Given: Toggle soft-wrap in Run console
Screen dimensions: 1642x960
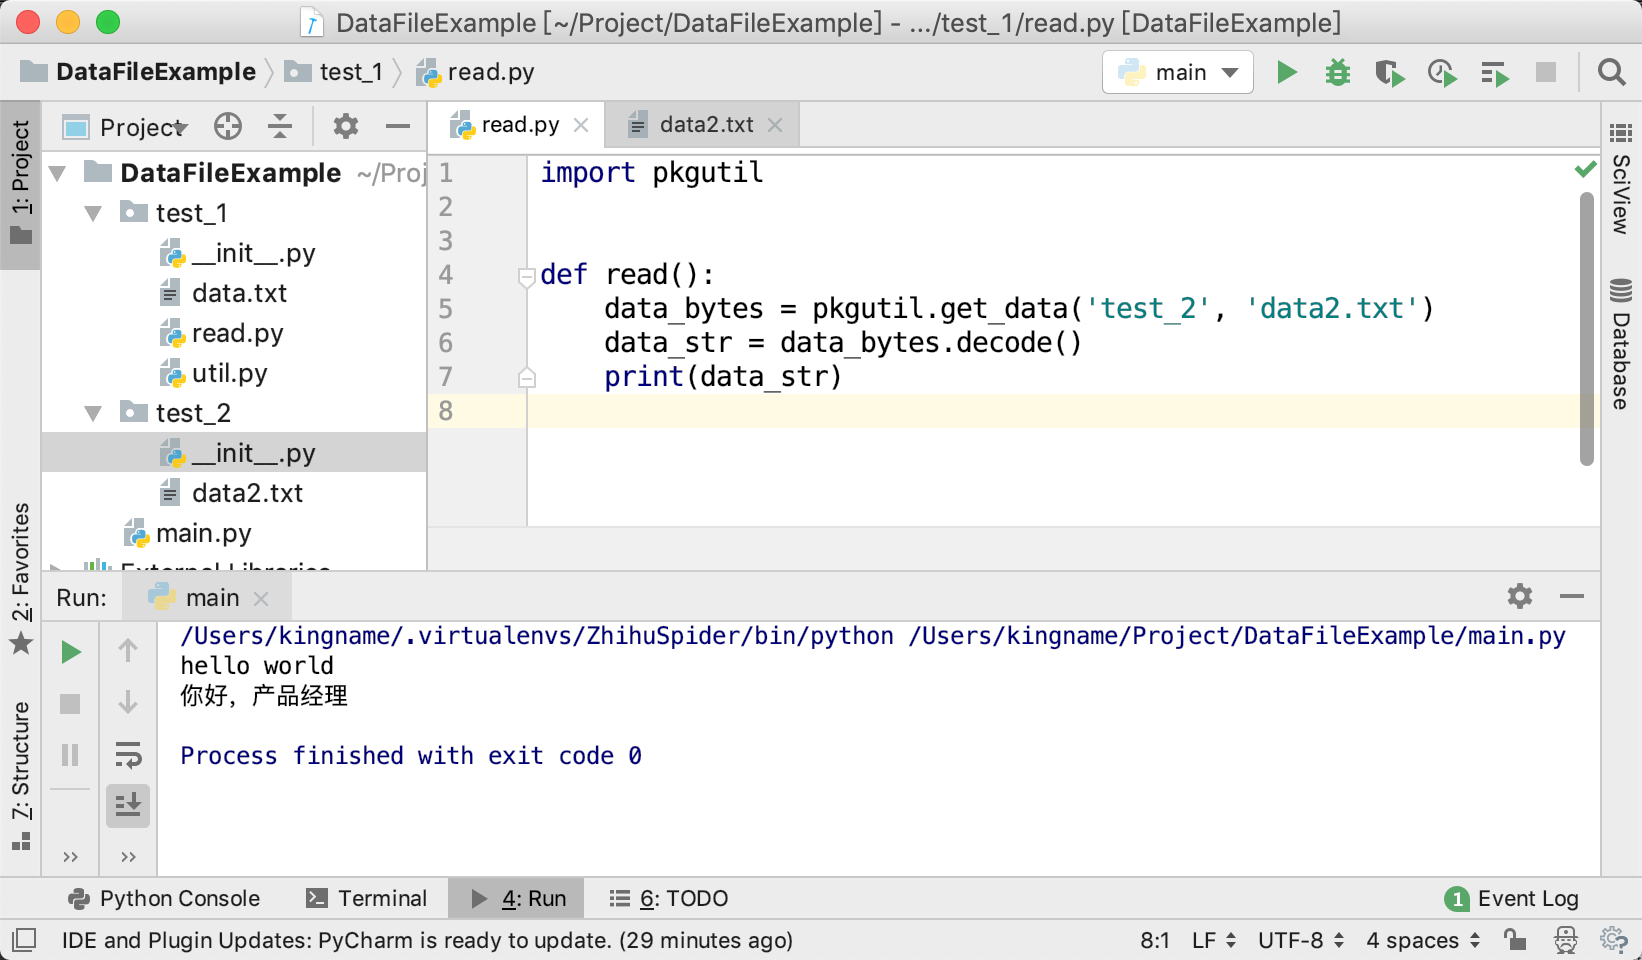Looking at the screenshot, I should [128, 755].
